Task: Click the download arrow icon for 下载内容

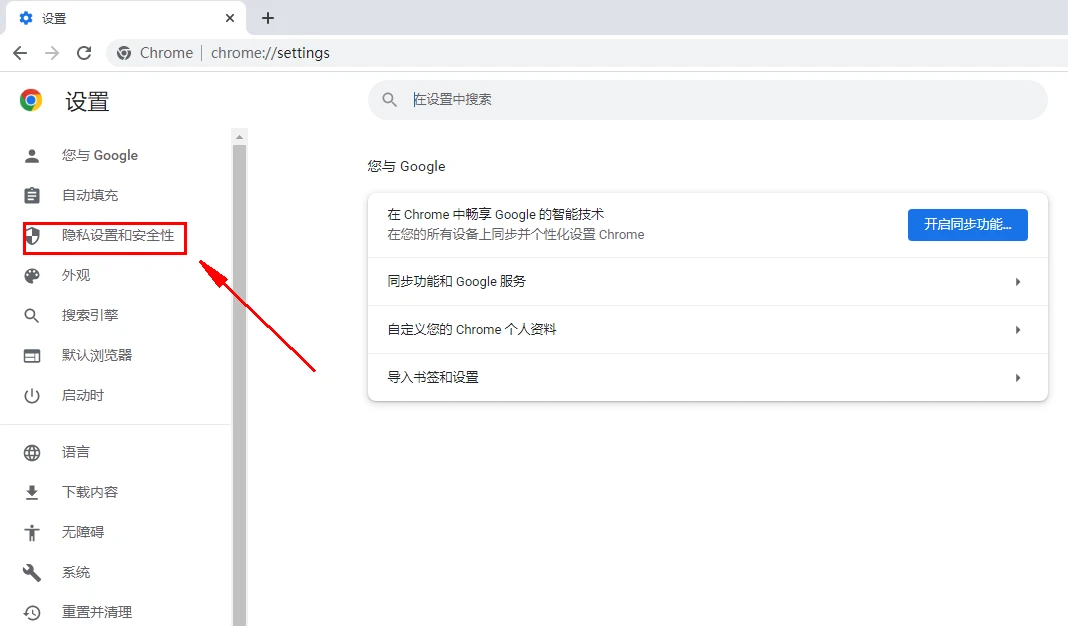Action: [x=31, y=491]
